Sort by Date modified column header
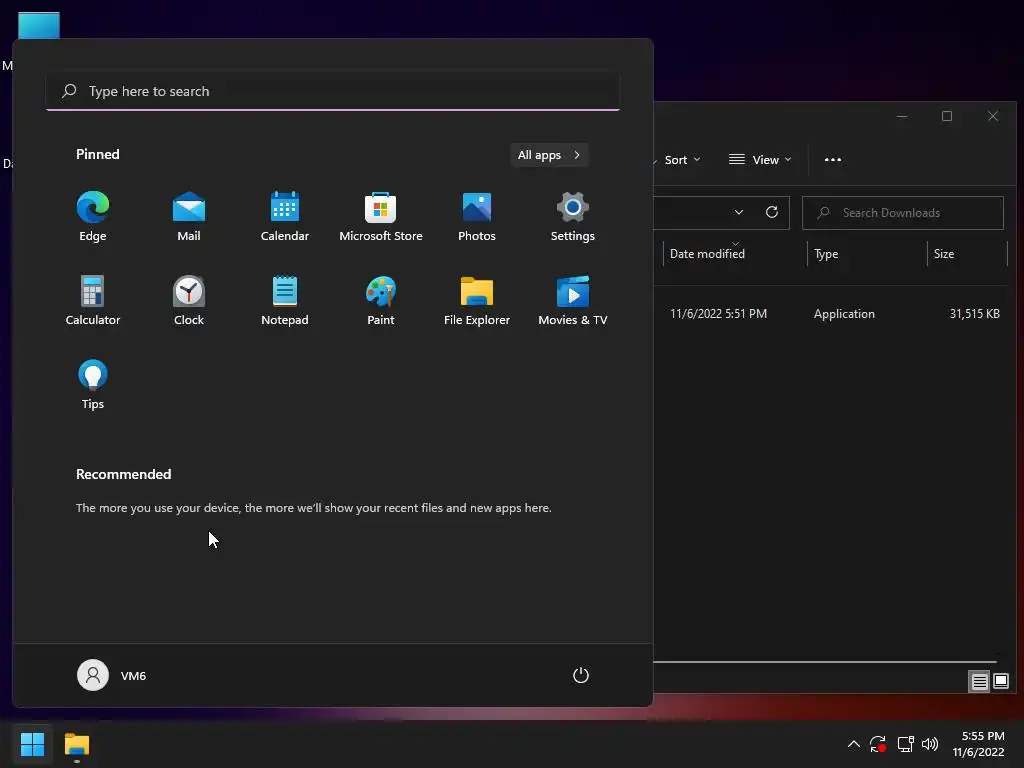Image resolution: width=1024 pixels, height=768 pixels. tap(735, 253)
